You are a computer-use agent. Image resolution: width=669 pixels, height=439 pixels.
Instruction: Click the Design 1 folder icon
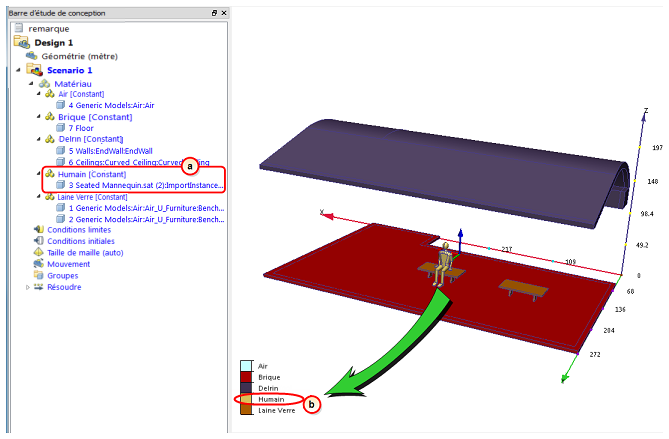click(21, 42)
